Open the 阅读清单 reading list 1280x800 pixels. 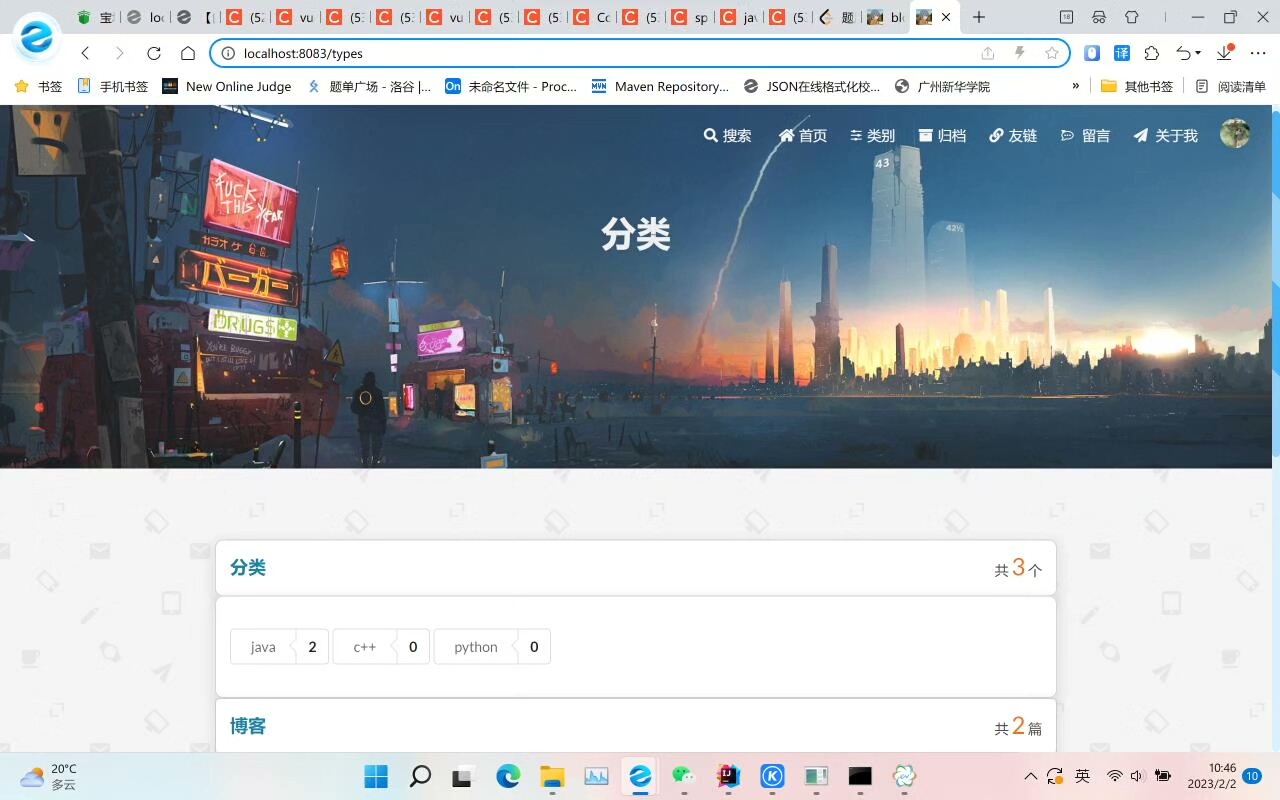1230,87
